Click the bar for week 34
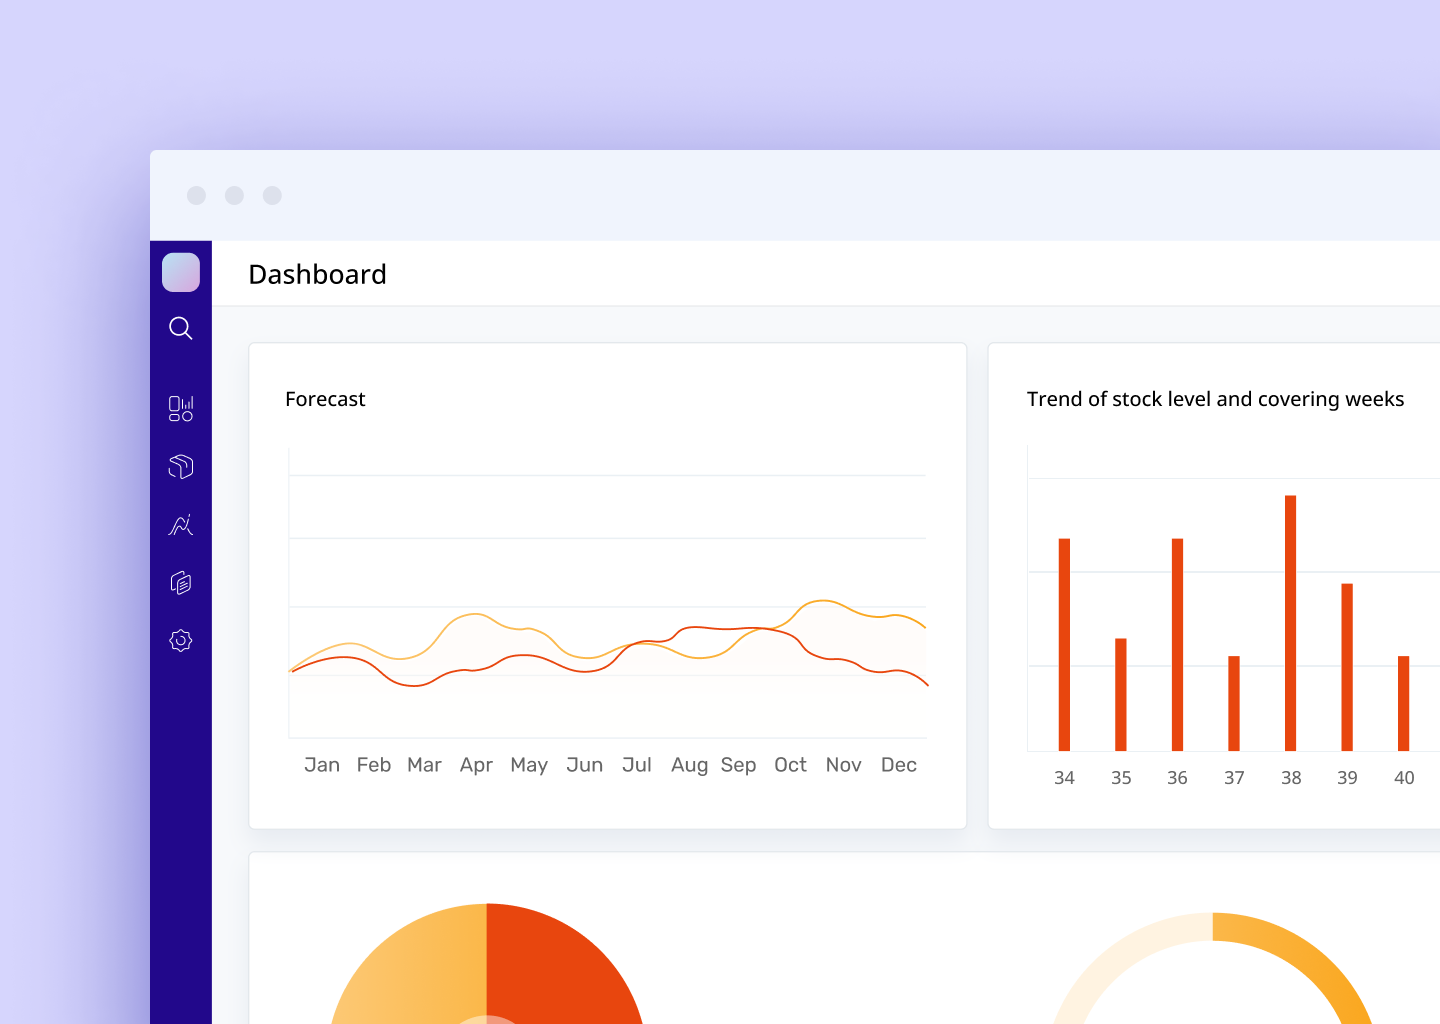The height and width of the screenshot is (1024, 1440). pos(1064,644)
